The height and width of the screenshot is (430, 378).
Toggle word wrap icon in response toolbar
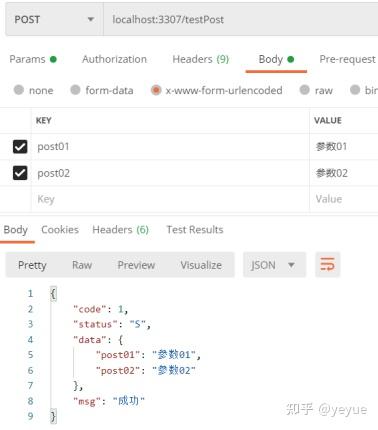[327, 265]
